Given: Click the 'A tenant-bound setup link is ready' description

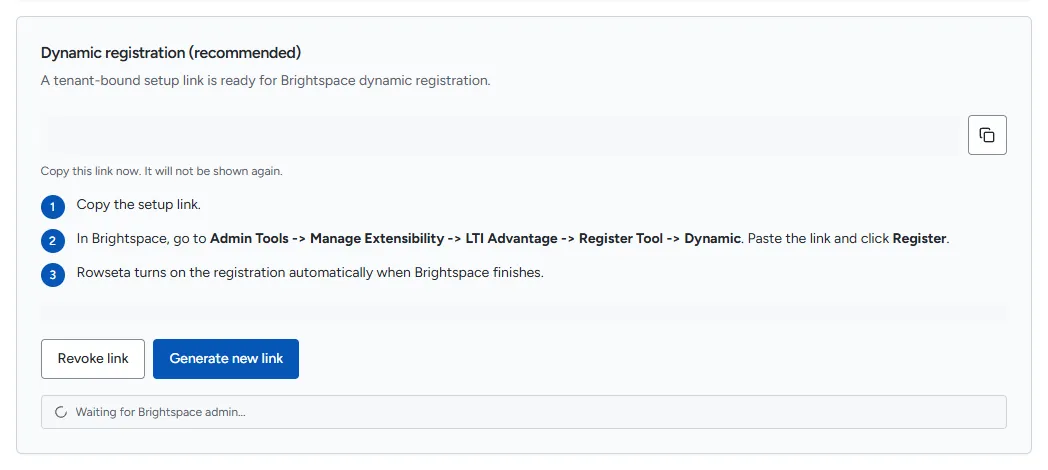Looking at the screenshot, I should (x=265, y=81).
